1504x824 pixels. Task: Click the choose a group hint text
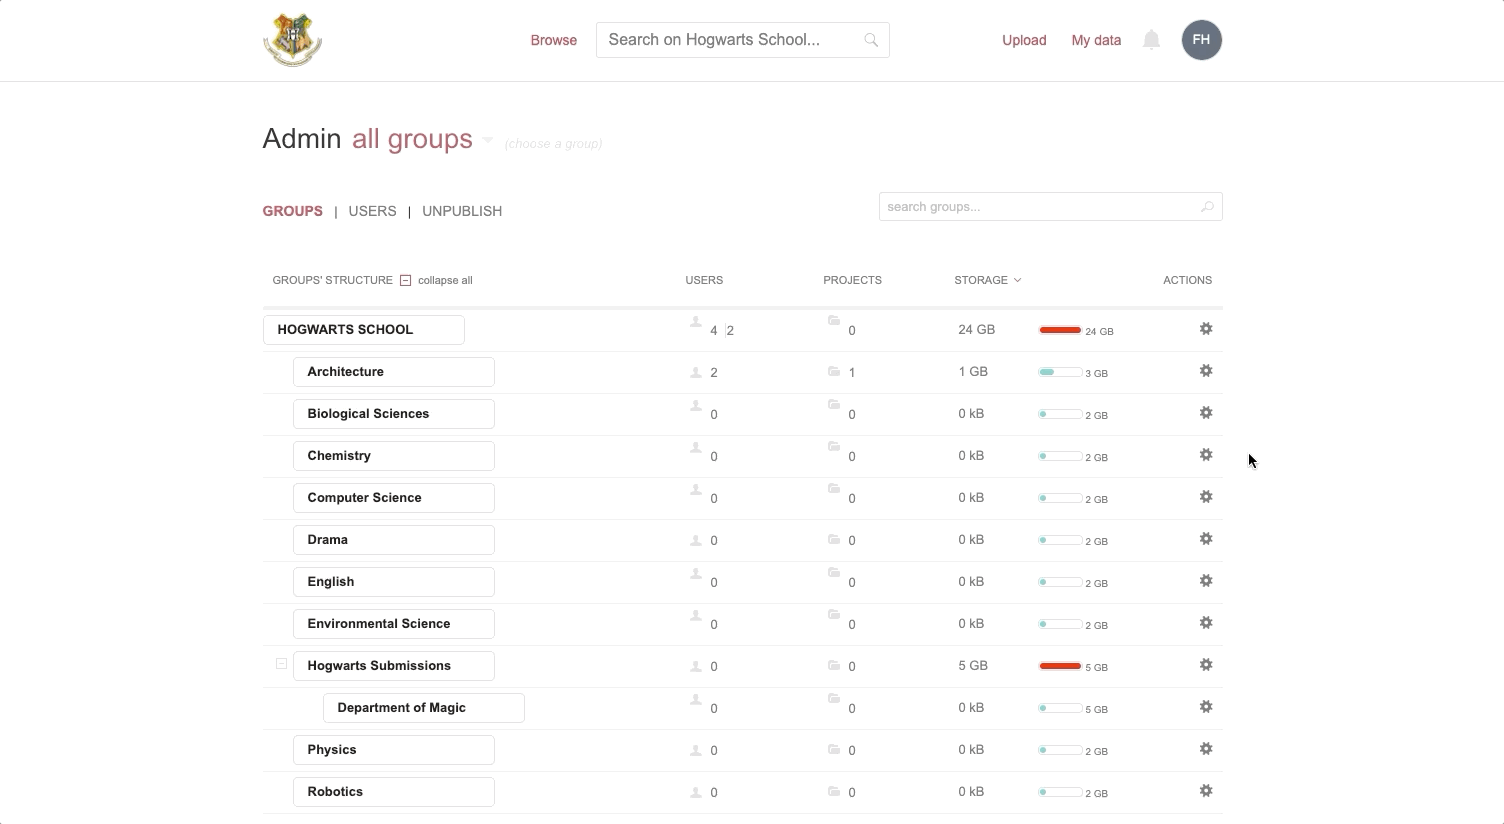[x=553, y=144]
